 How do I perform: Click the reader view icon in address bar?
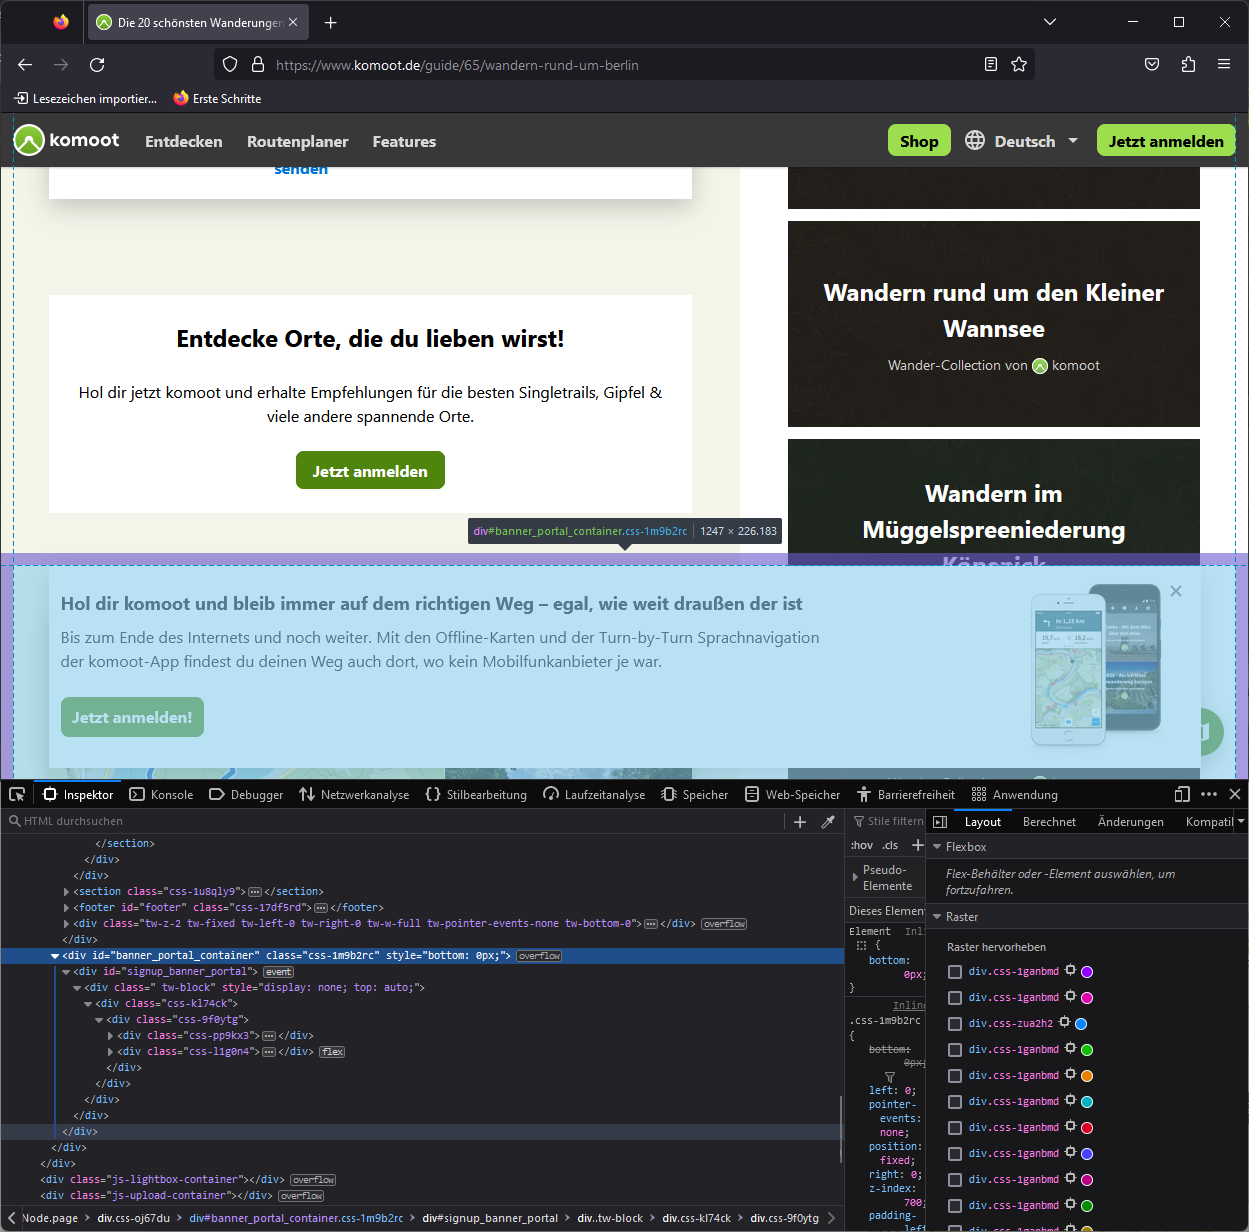point(990,64)
